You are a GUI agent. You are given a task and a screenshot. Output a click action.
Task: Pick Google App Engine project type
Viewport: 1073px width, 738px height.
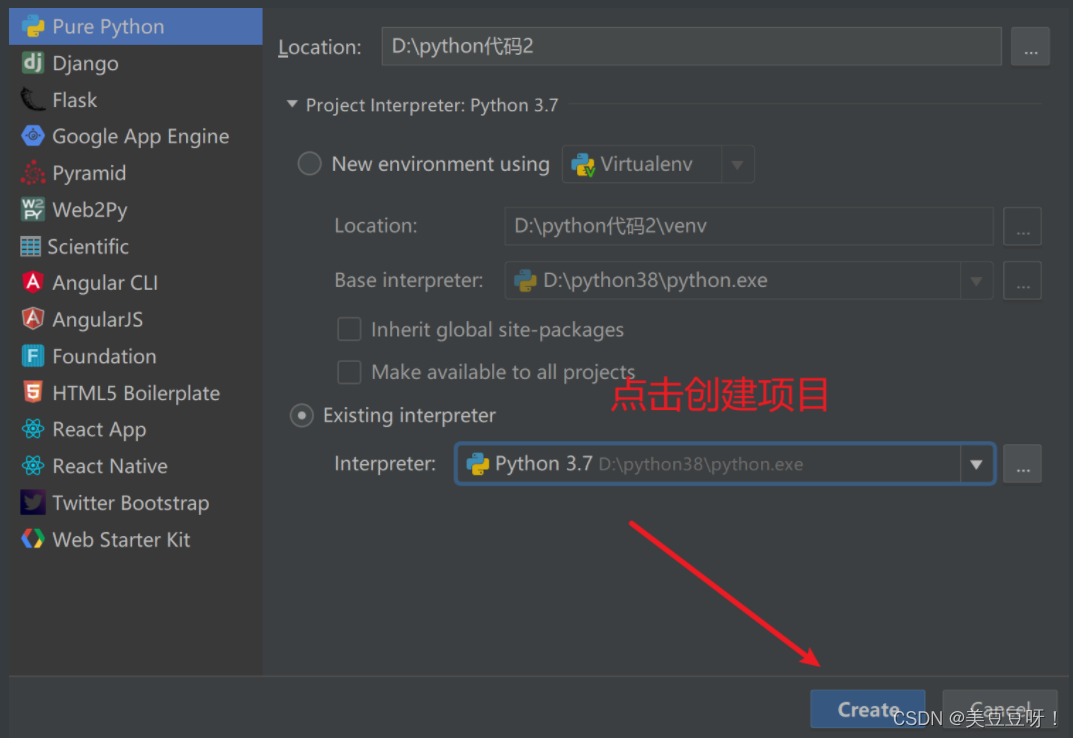[x=135, y=136]
